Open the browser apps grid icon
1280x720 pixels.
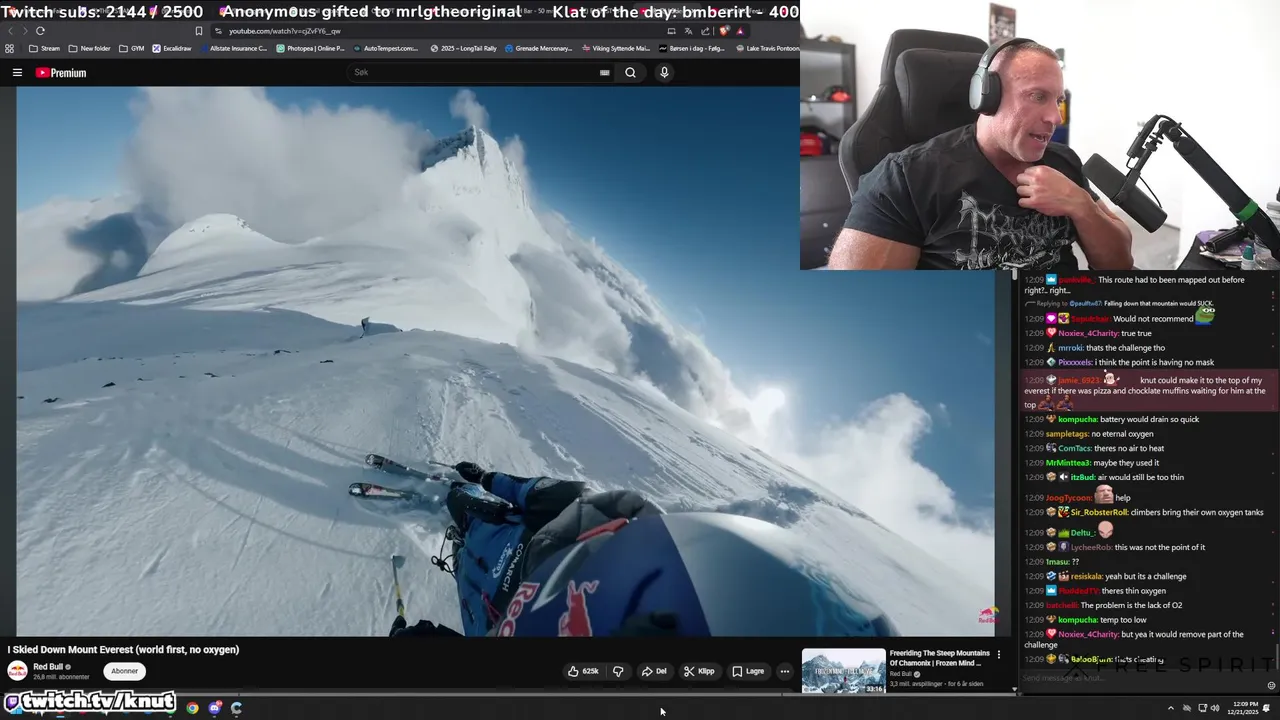(10, 48)
